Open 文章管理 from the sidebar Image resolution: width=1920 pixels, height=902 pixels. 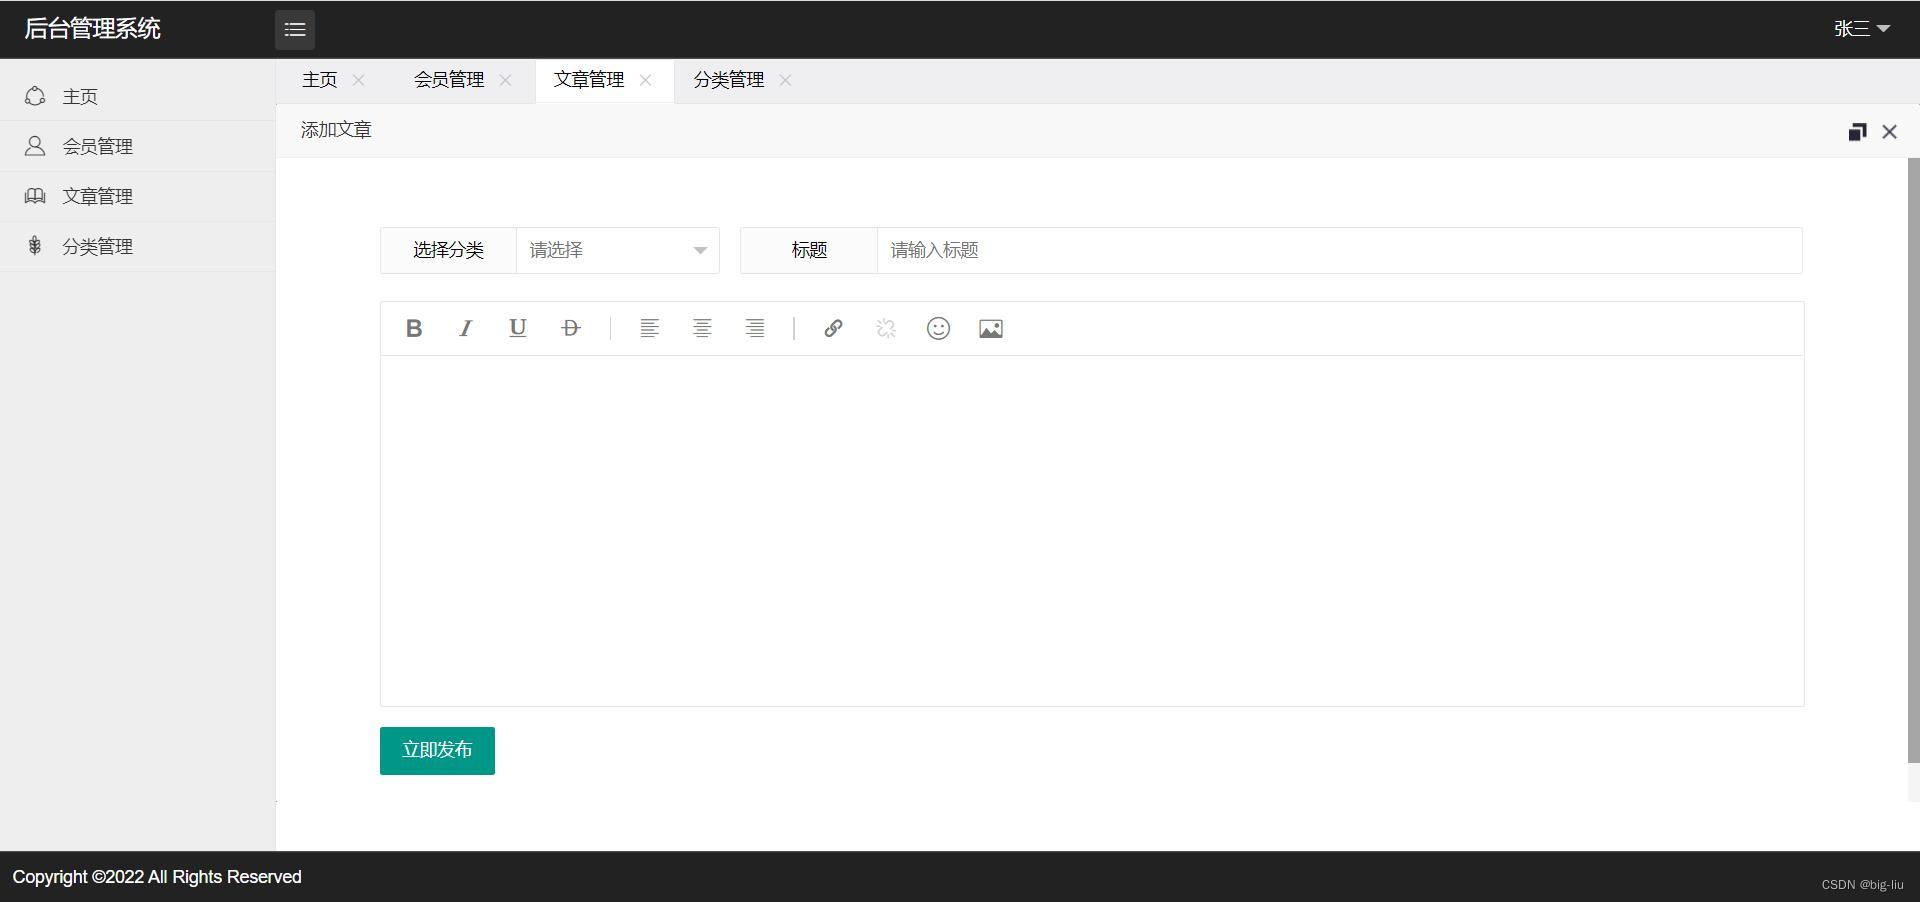coord(138,196)
